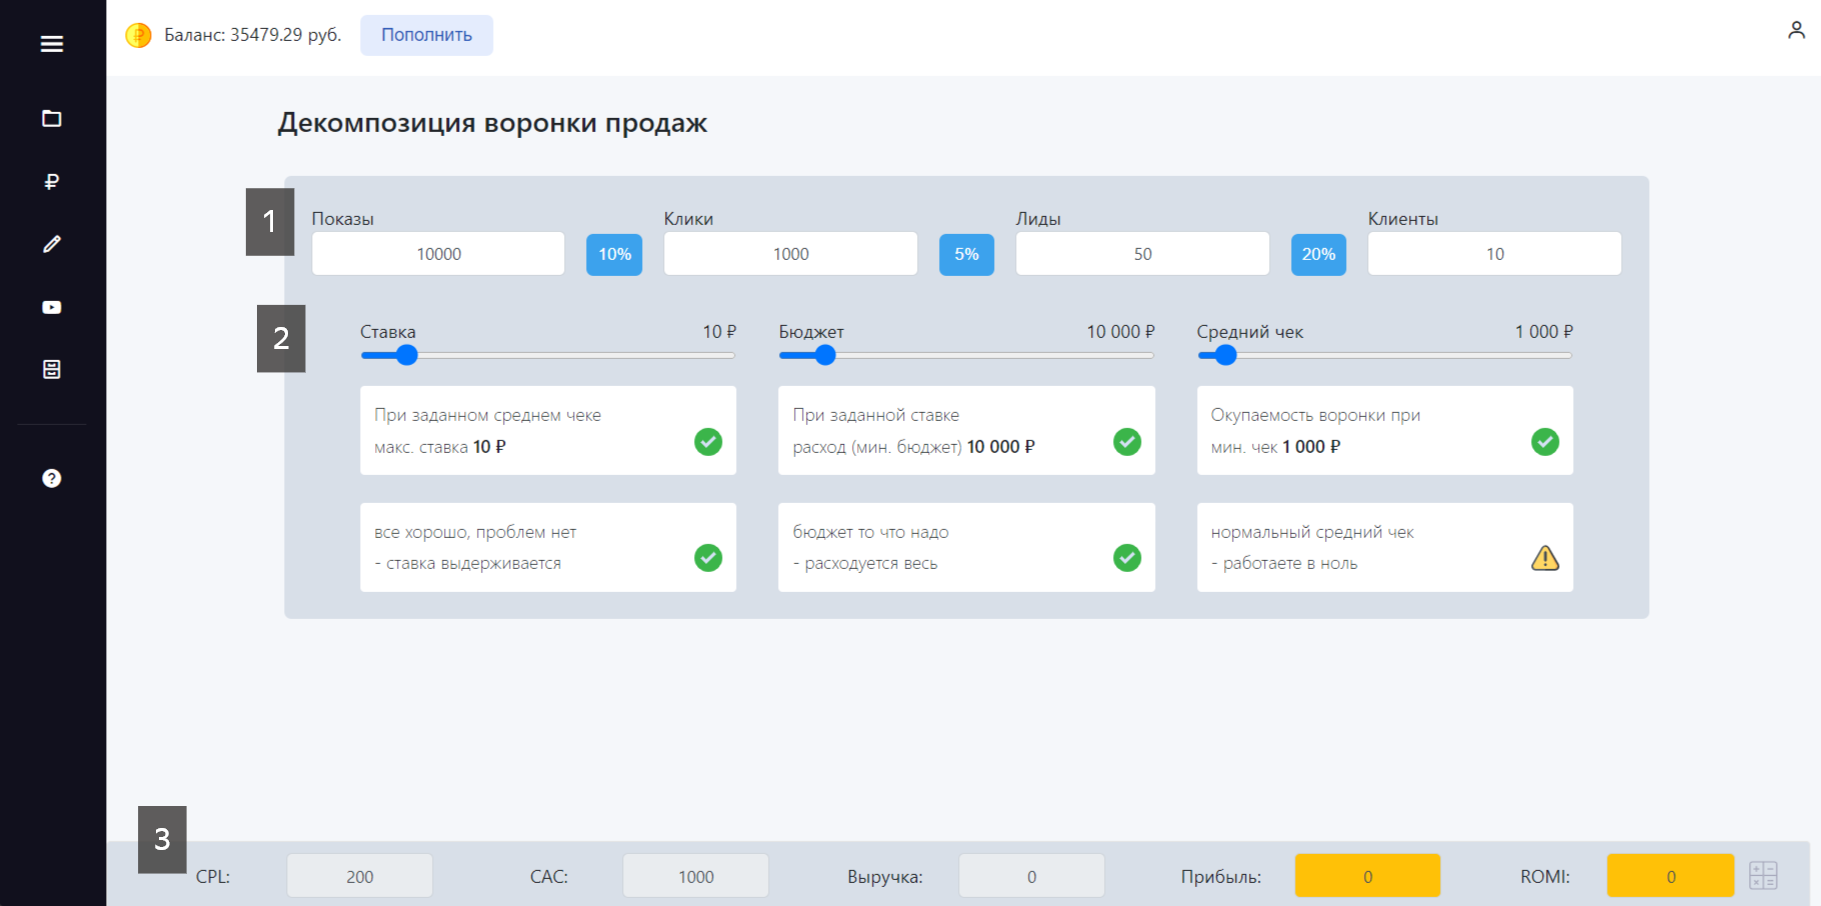Click the CAC value field
1821x906 pixels.
click(x=696, y=876)
